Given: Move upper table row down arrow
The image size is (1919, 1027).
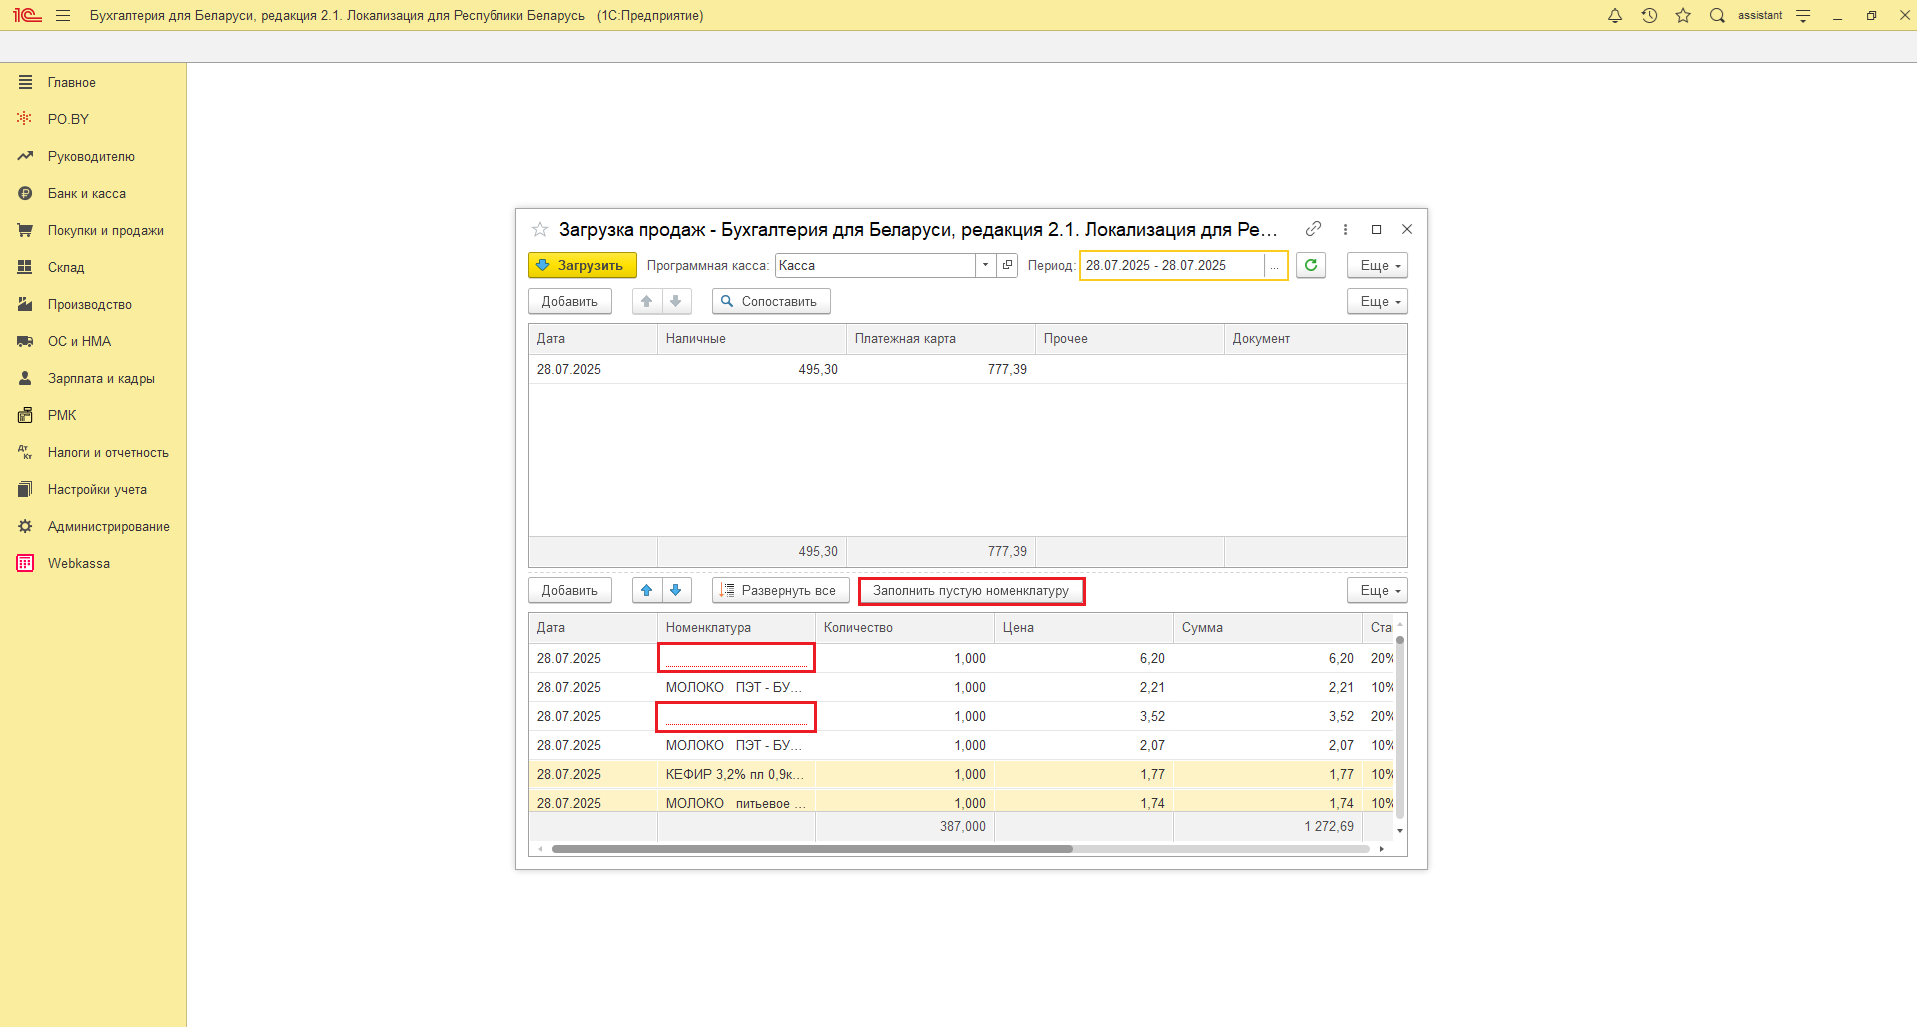Looking at the screenshot, I should (676, 301).
